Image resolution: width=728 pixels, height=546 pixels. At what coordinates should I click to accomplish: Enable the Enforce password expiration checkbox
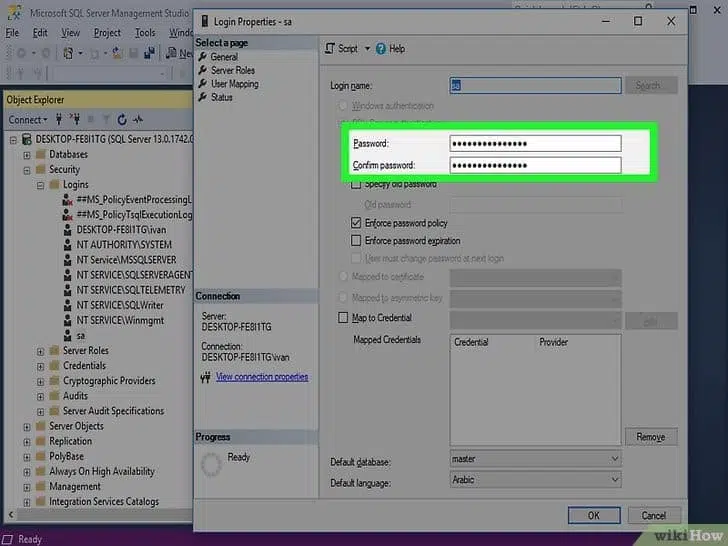pos(356,241)
